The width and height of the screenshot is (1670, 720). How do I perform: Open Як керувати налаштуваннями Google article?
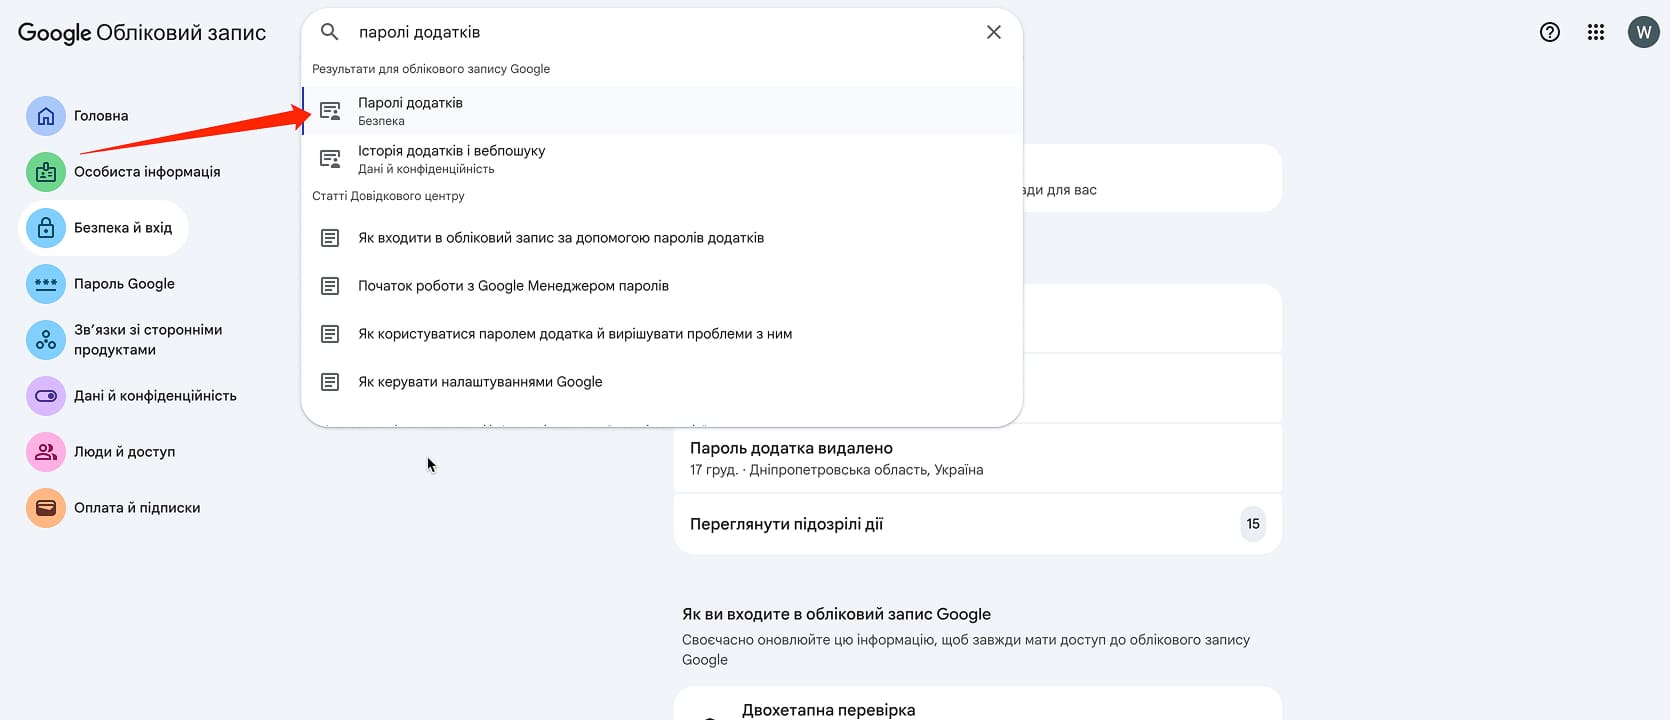click(480, 382)
